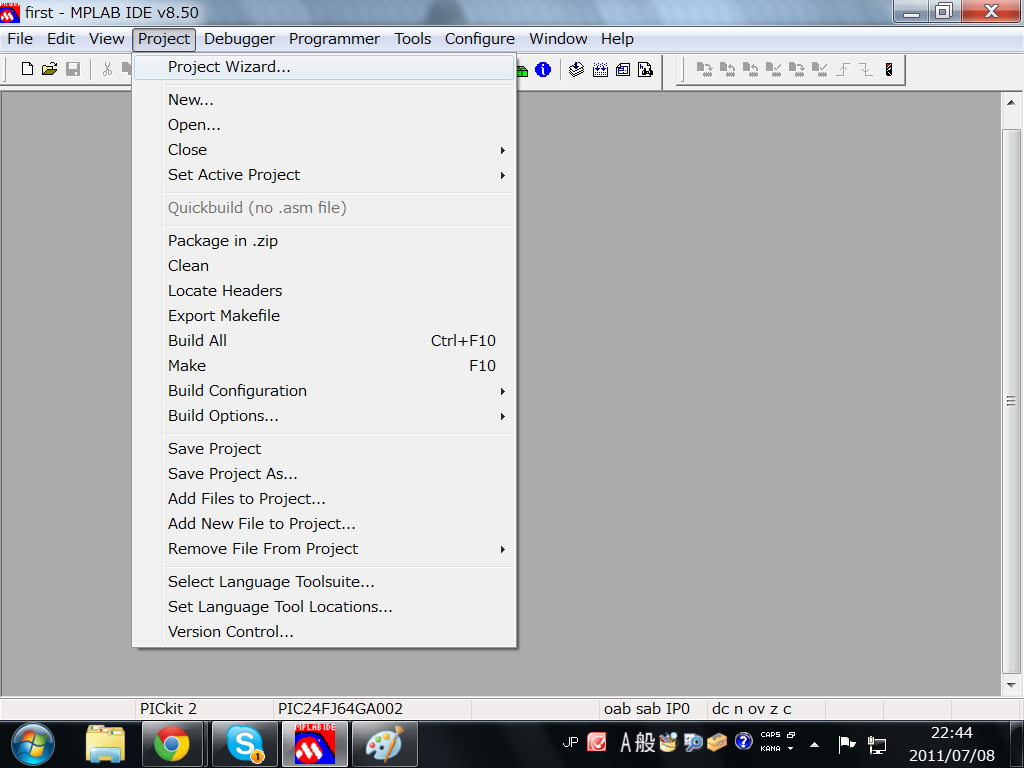
Task: Switch to Google Chrome in taskbar
Action: [x=172, y=744]
